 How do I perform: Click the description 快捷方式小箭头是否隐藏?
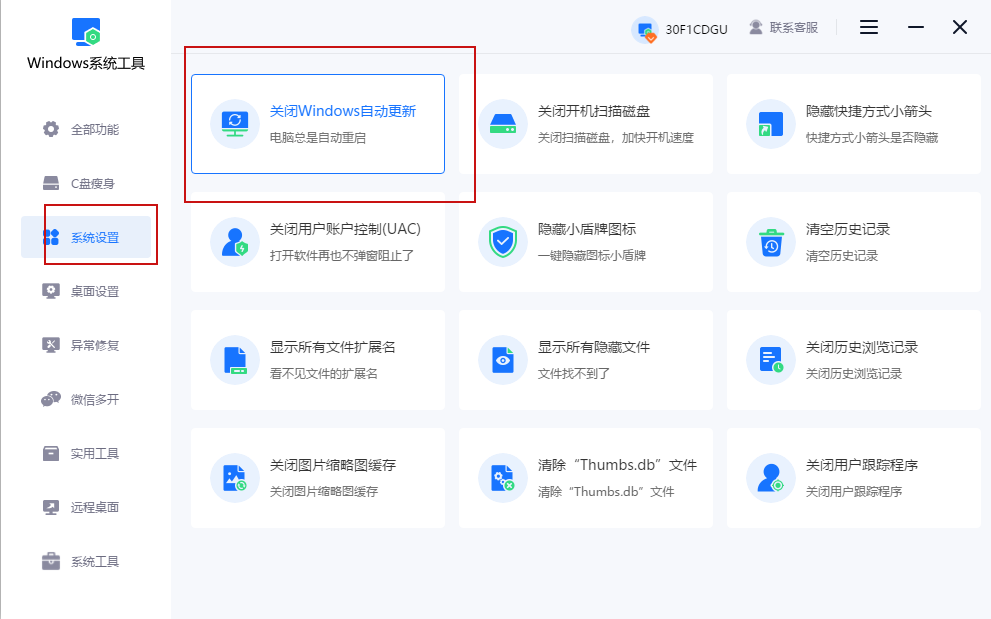(x=872, y=138)
